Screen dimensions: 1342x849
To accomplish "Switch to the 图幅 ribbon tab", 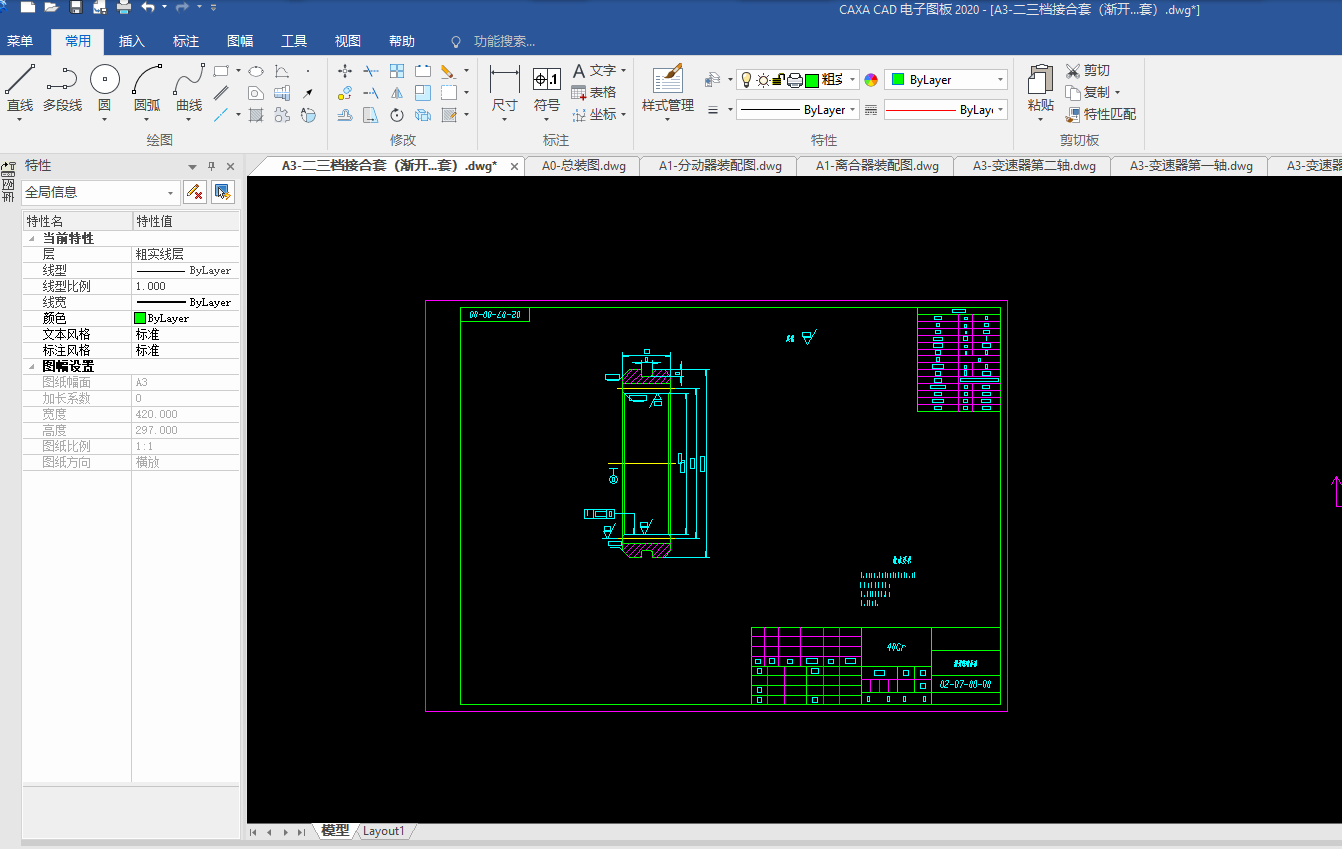I will pyautogui.click(x=240, y=41).
